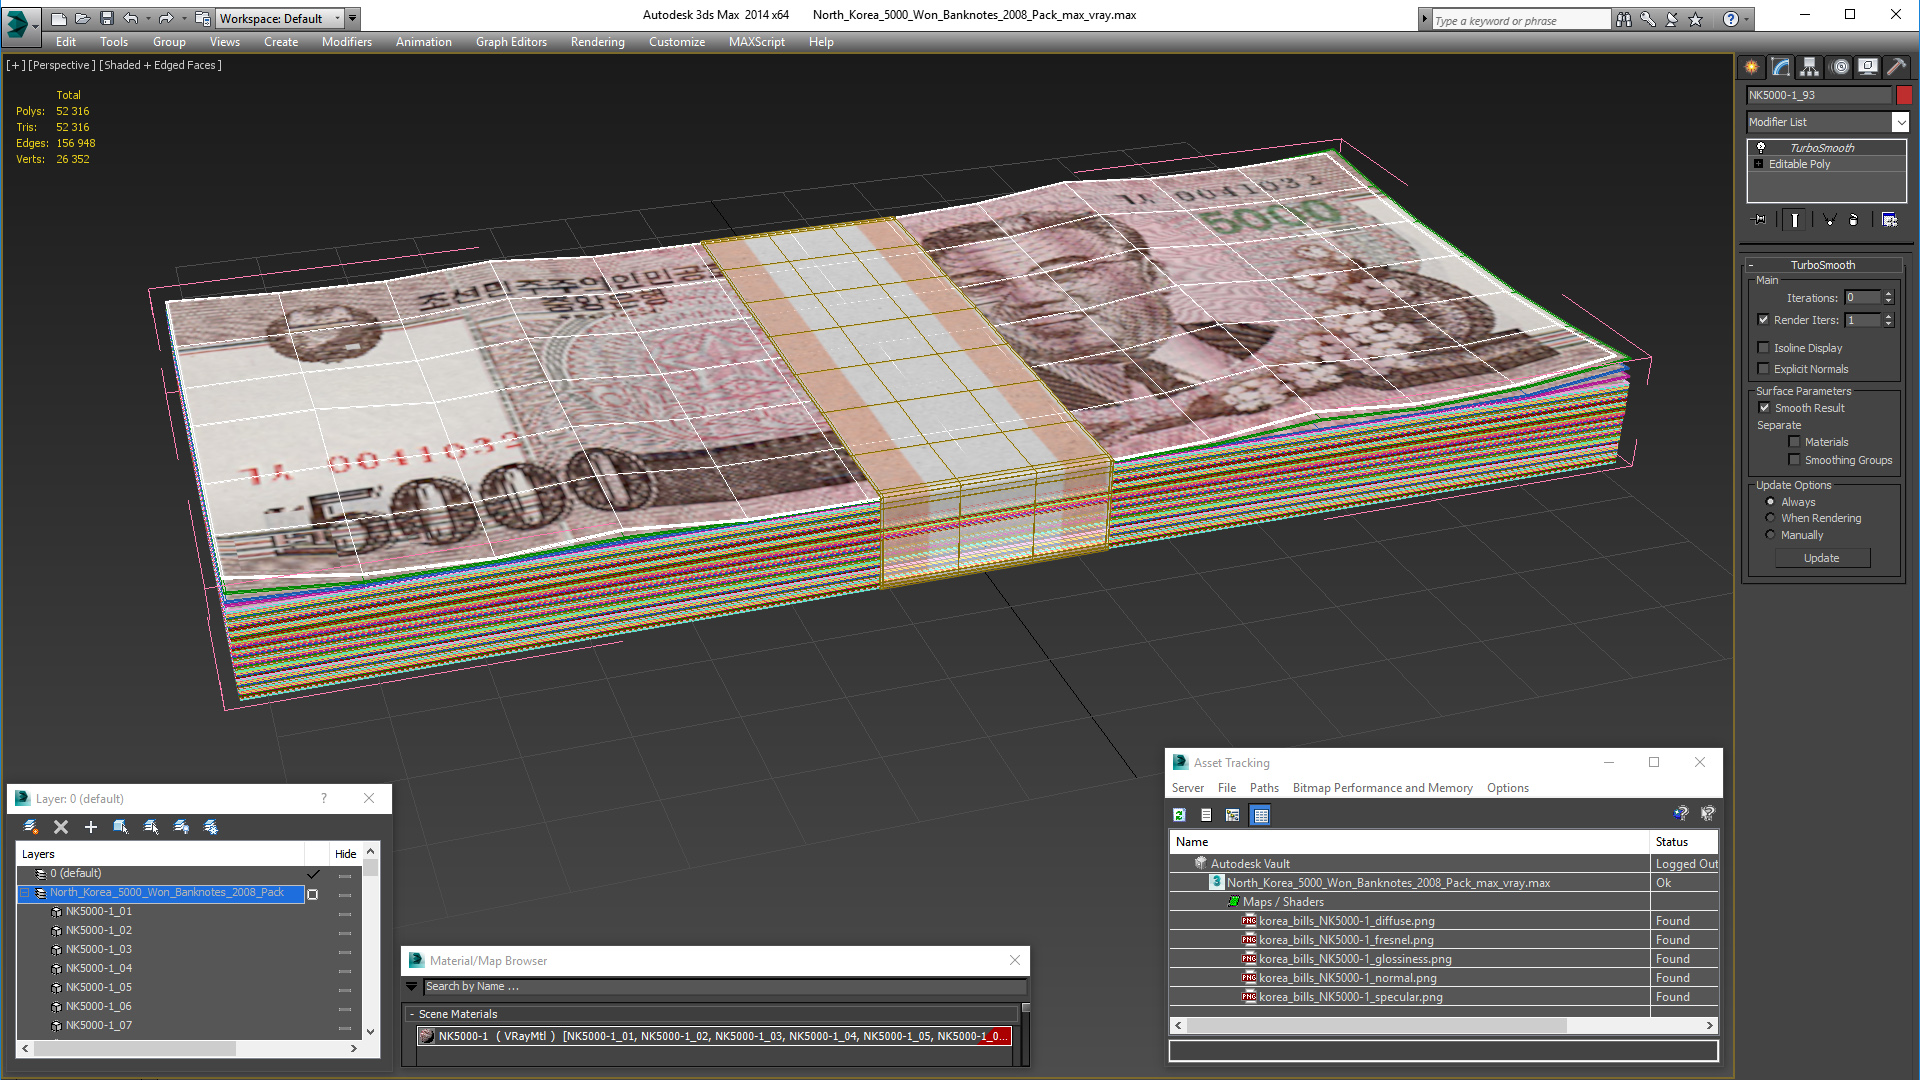
Task: Open Material/Map Browser options arrow
Action: click(411, 987)
